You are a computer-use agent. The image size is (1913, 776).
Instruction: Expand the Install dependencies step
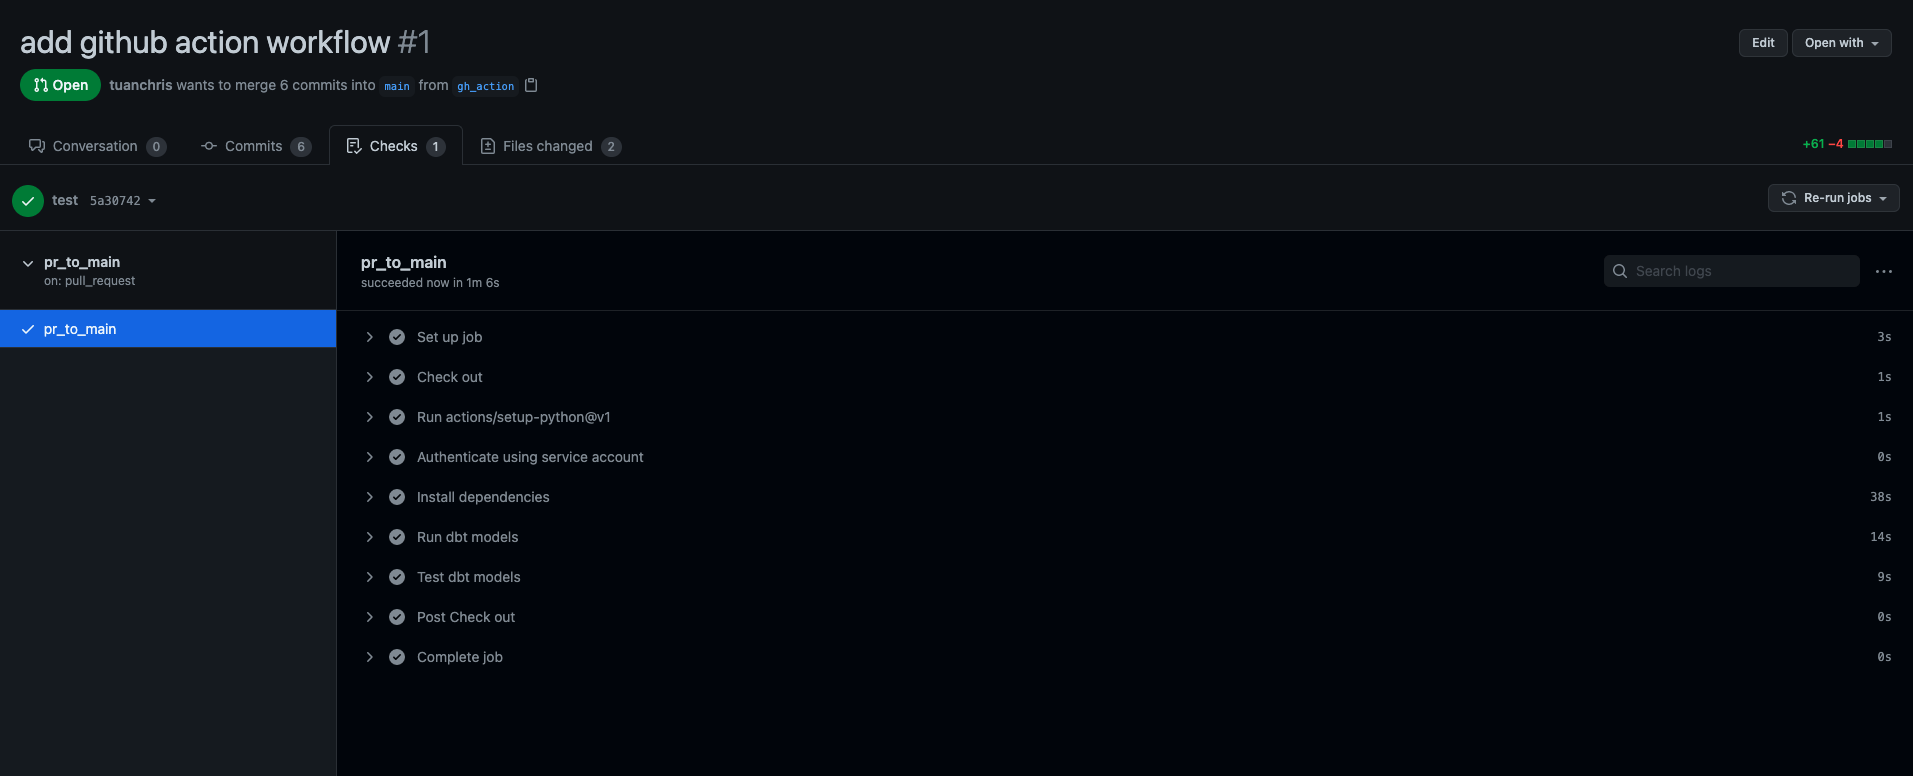(370, 497)
